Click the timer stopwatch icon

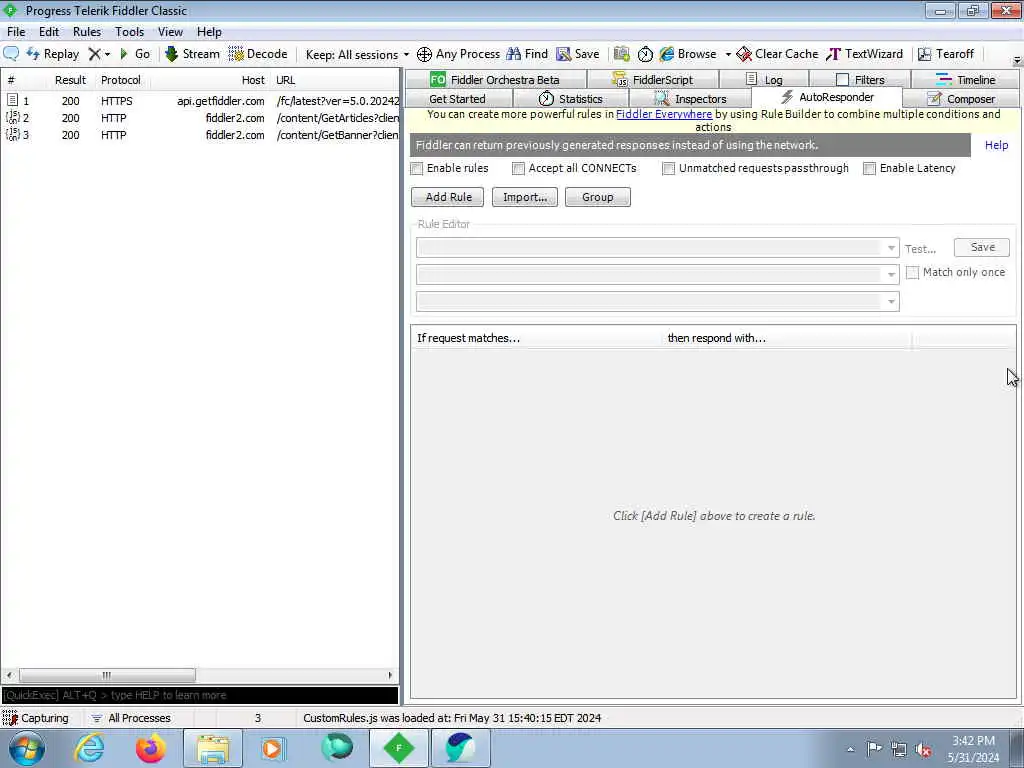(x=645, y=54)
